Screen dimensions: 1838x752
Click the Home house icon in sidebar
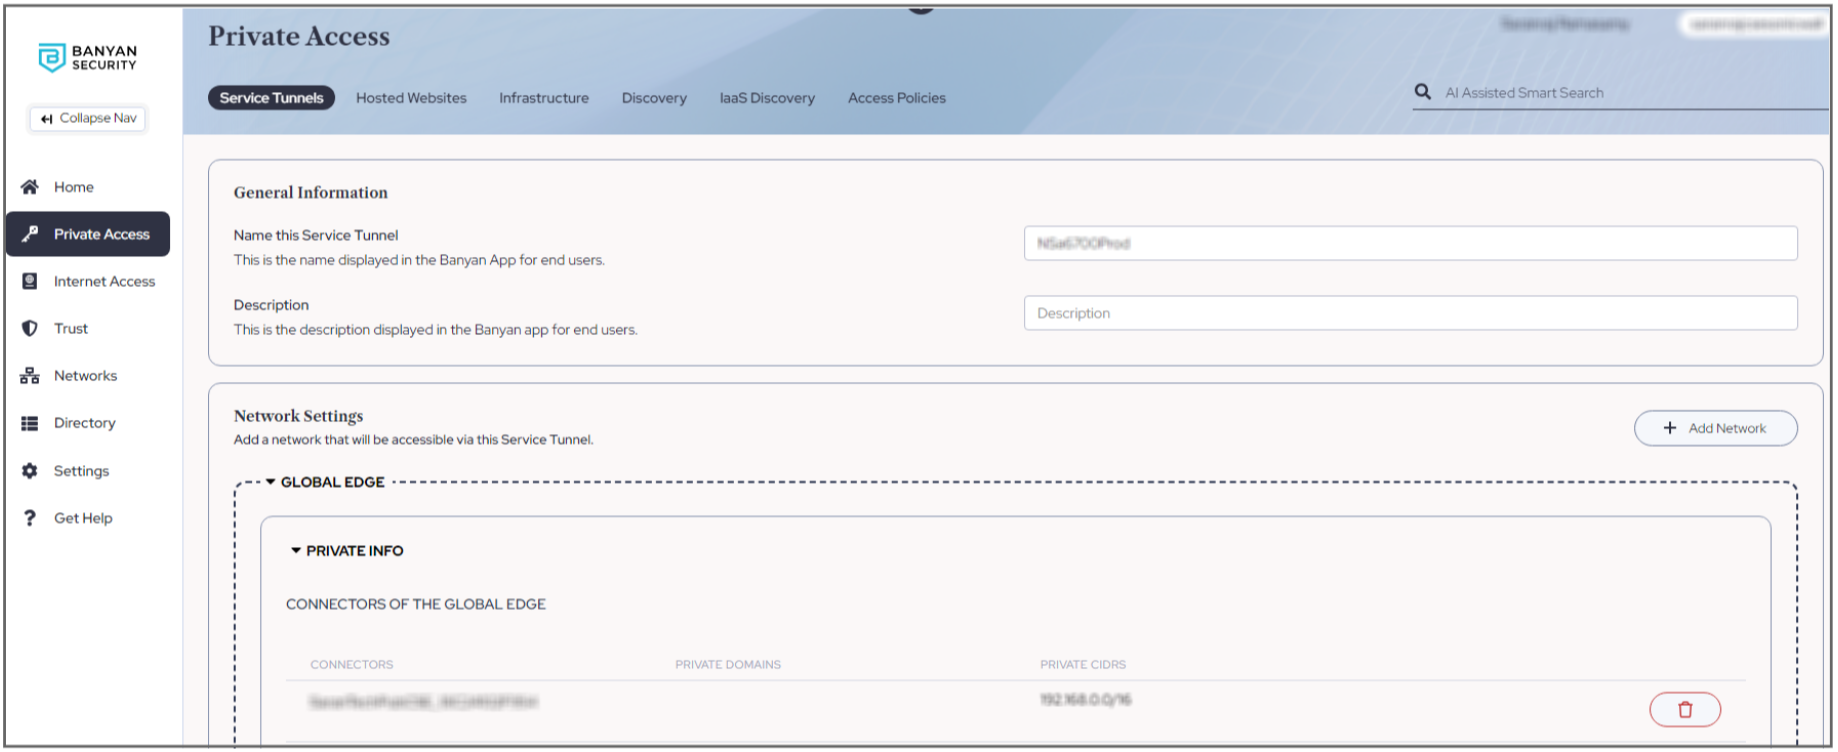pos(30,187)
